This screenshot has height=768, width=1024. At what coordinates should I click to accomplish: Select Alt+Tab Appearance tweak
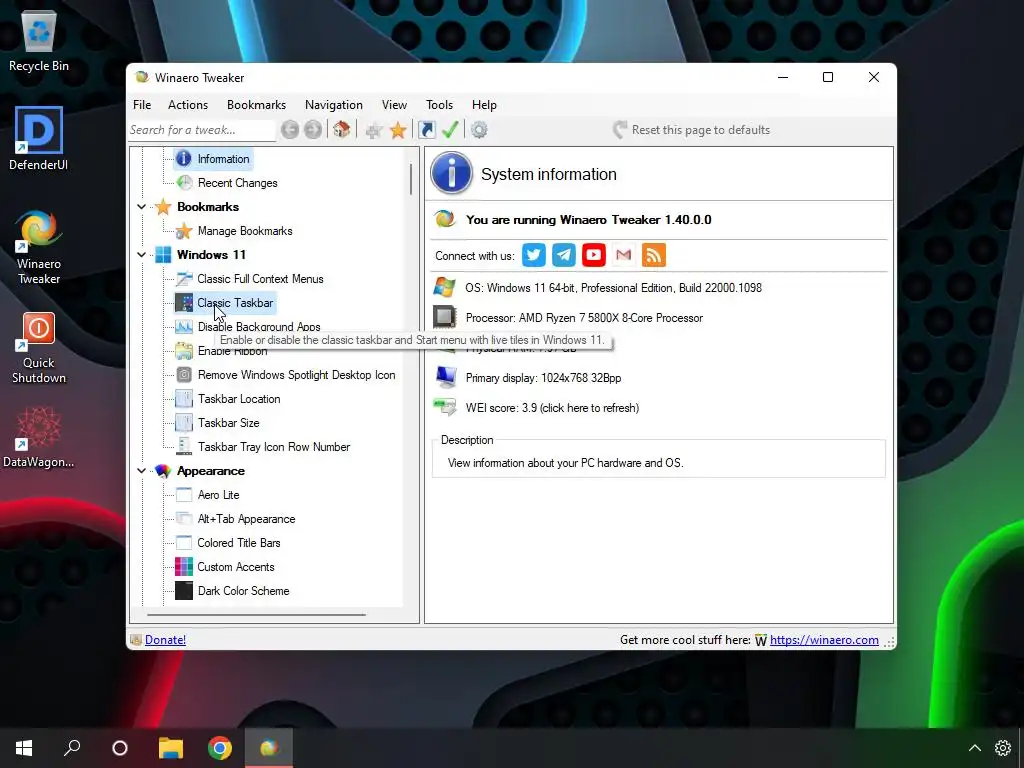click(246, 519)
